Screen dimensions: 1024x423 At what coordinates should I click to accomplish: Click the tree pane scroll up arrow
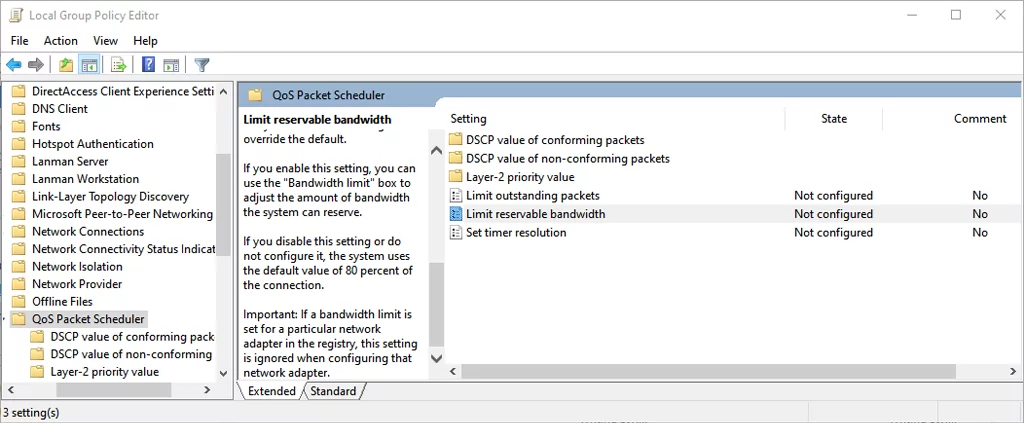(223, 92)
